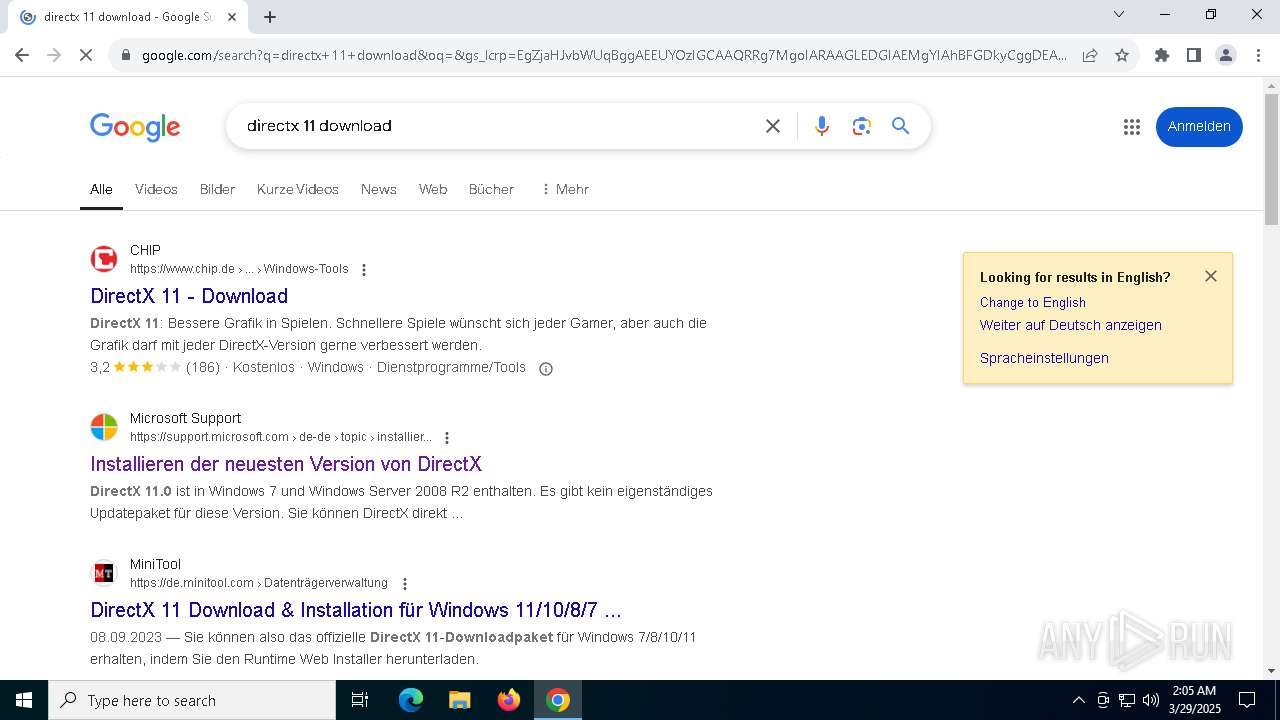Click the chip.de Windows-Tools breadcrumb URL
This screenshot has height=720, width=1280.
239,269
